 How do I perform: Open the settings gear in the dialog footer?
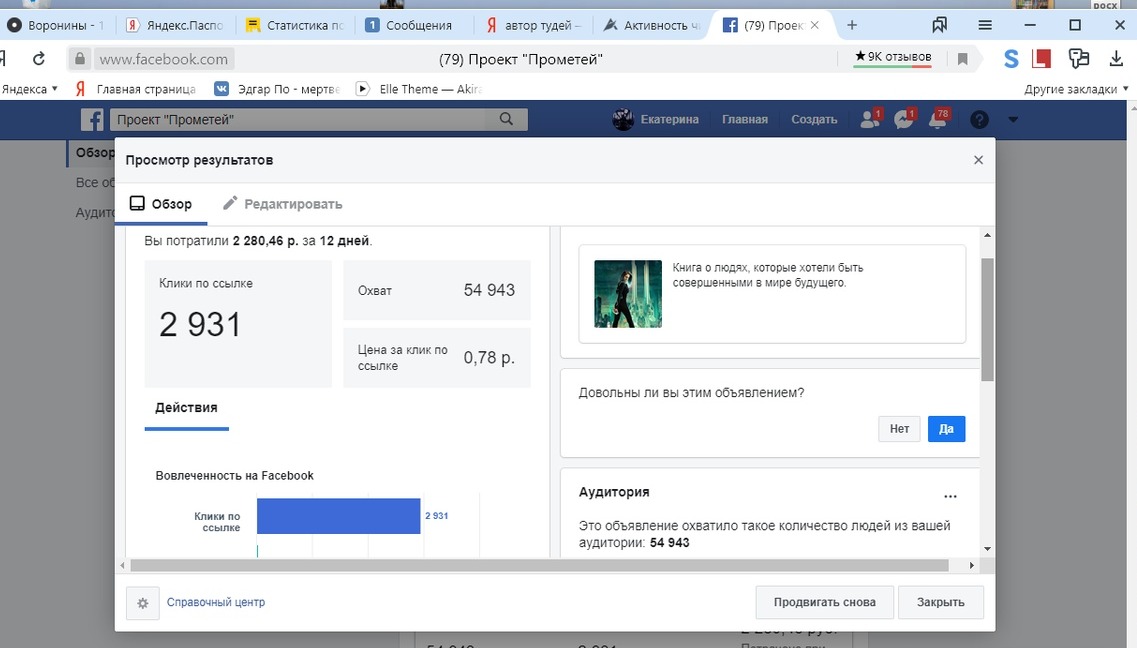pos(143,603)
